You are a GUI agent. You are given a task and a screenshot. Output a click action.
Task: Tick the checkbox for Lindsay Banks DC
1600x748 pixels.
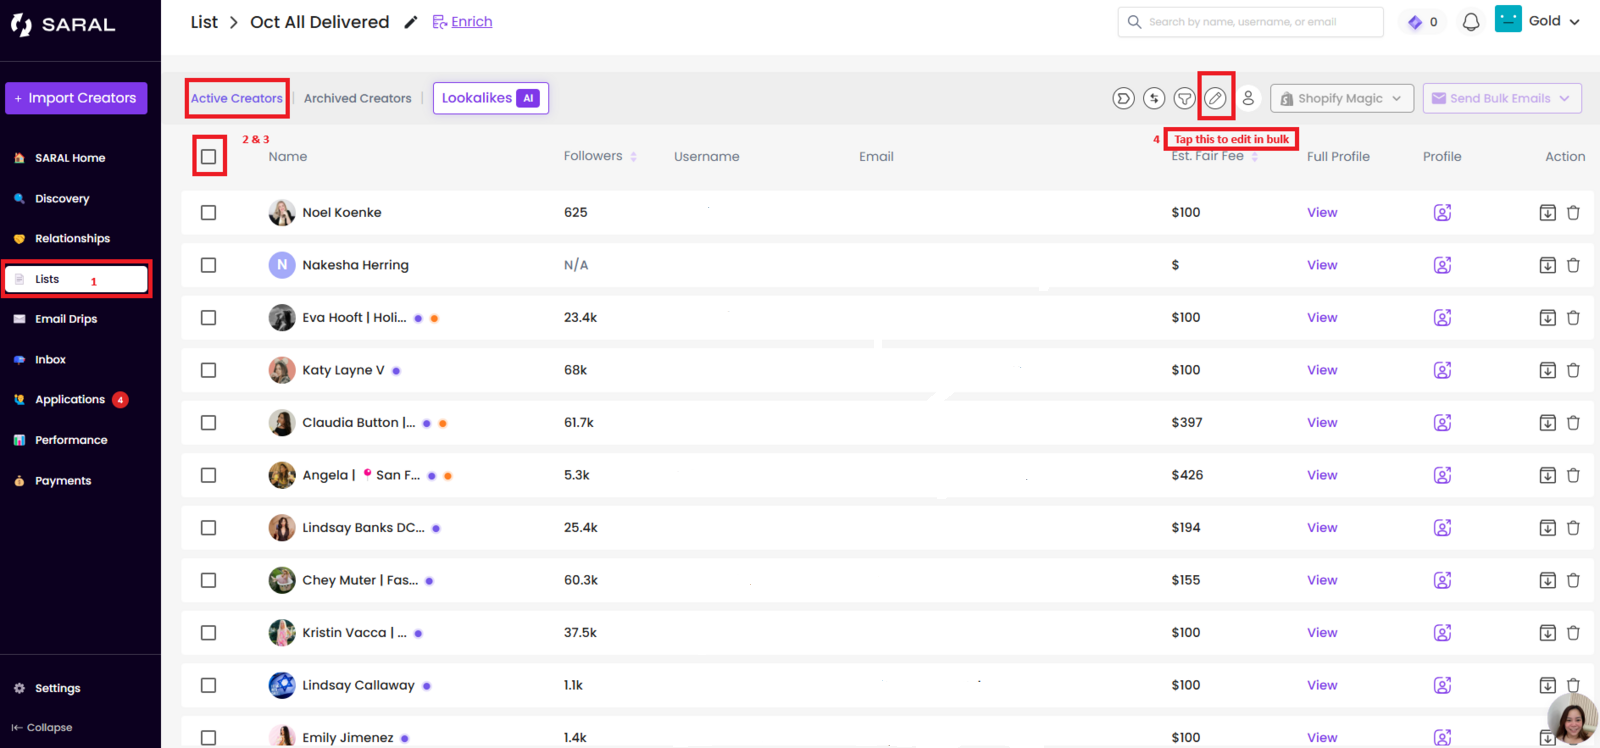point(208,527)
